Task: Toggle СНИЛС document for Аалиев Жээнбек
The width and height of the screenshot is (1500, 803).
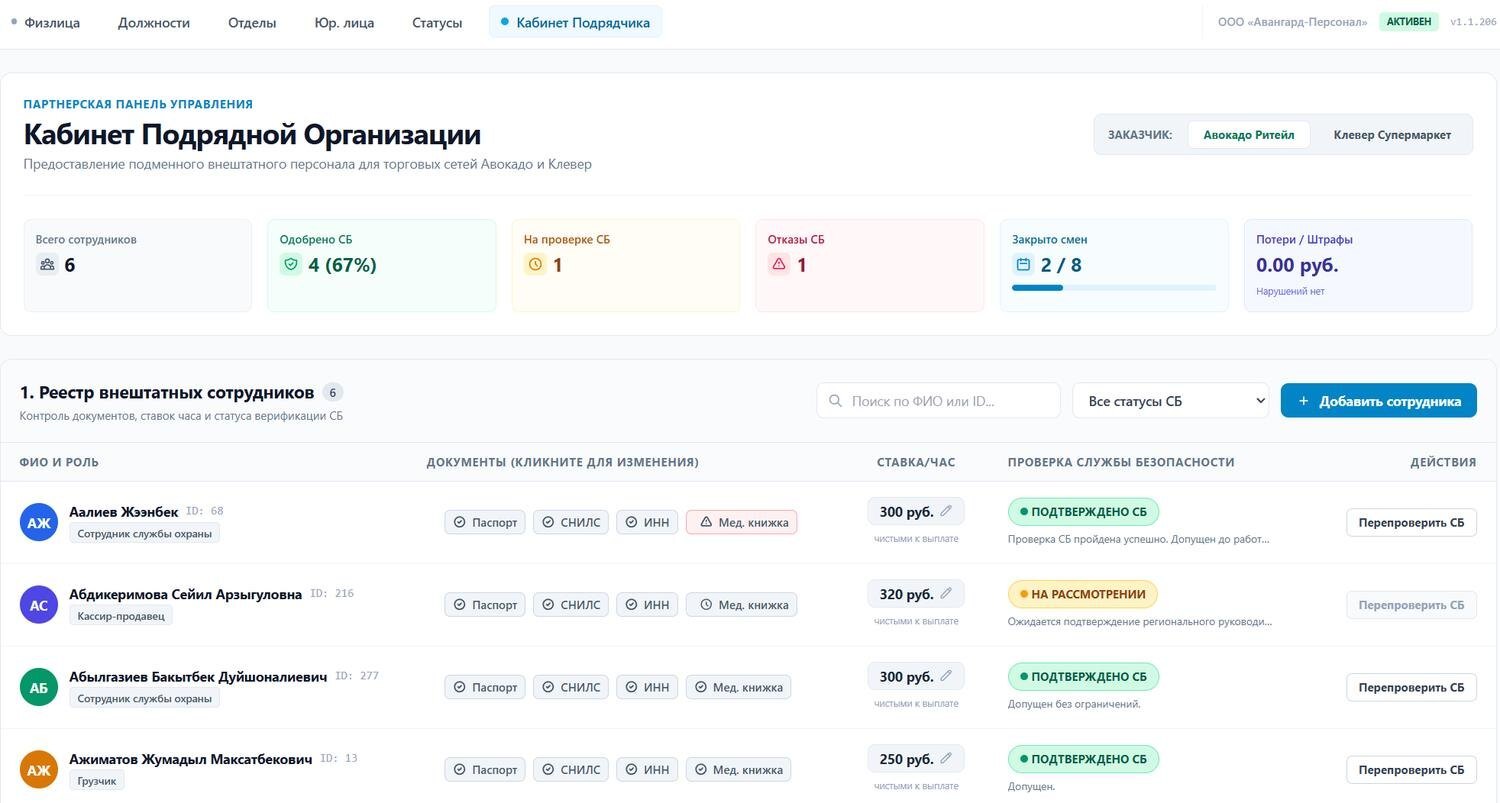Action: pos(571,522)
